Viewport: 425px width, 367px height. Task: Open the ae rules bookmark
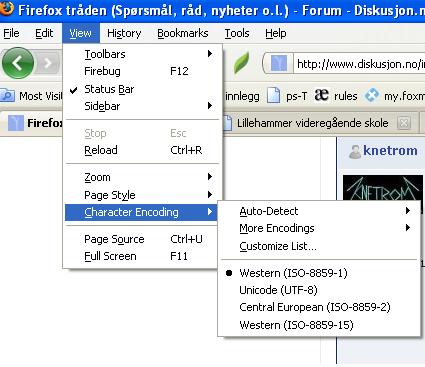(x=336, y=96)
